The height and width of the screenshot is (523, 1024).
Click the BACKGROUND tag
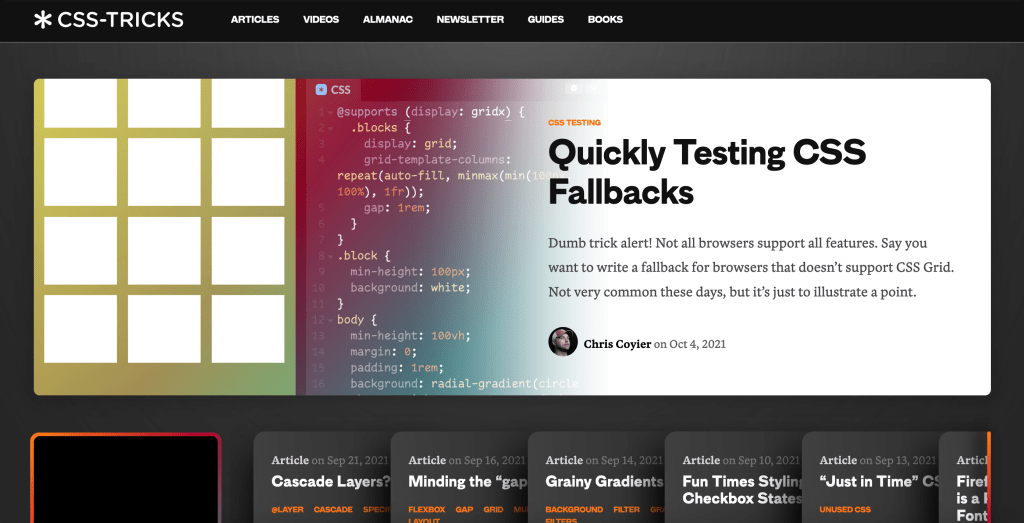tap(574, 509)
